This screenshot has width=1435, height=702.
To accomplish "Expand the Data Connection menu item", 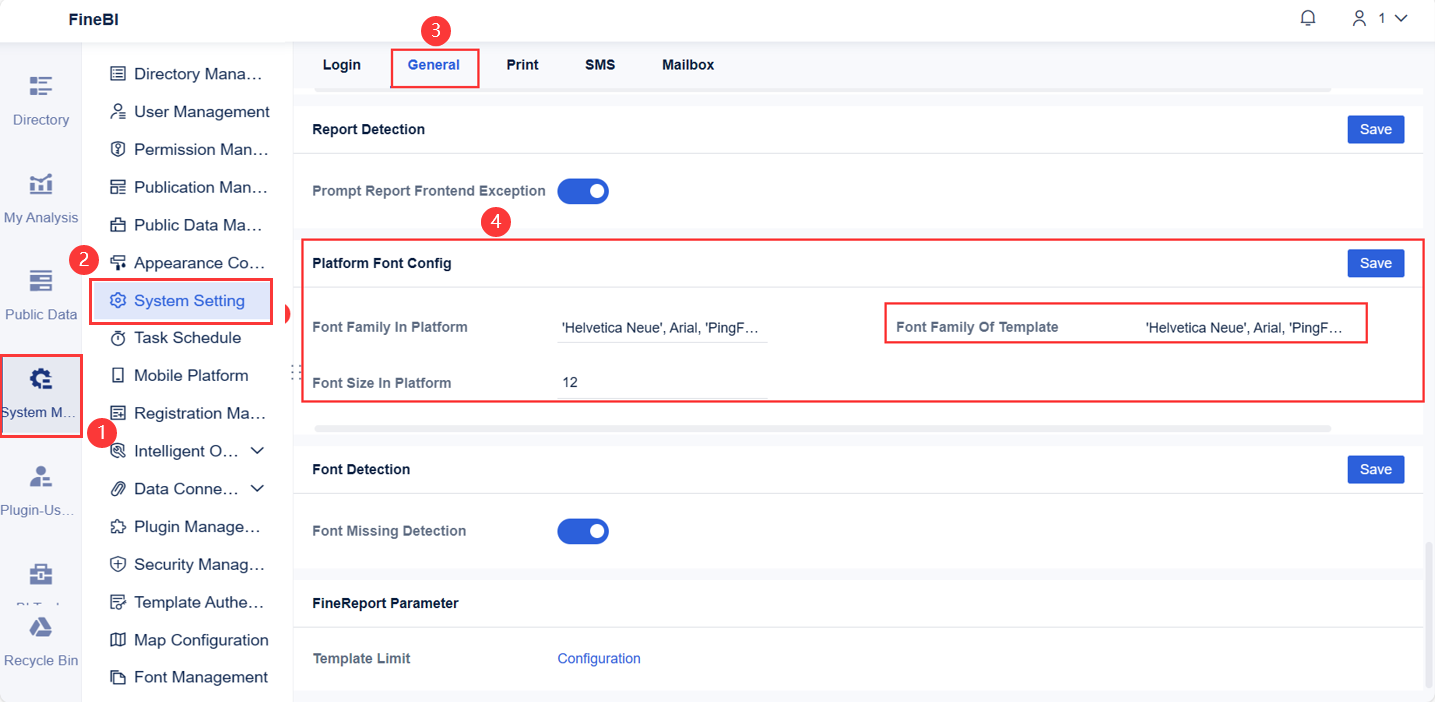I will (x=194, y=488).
